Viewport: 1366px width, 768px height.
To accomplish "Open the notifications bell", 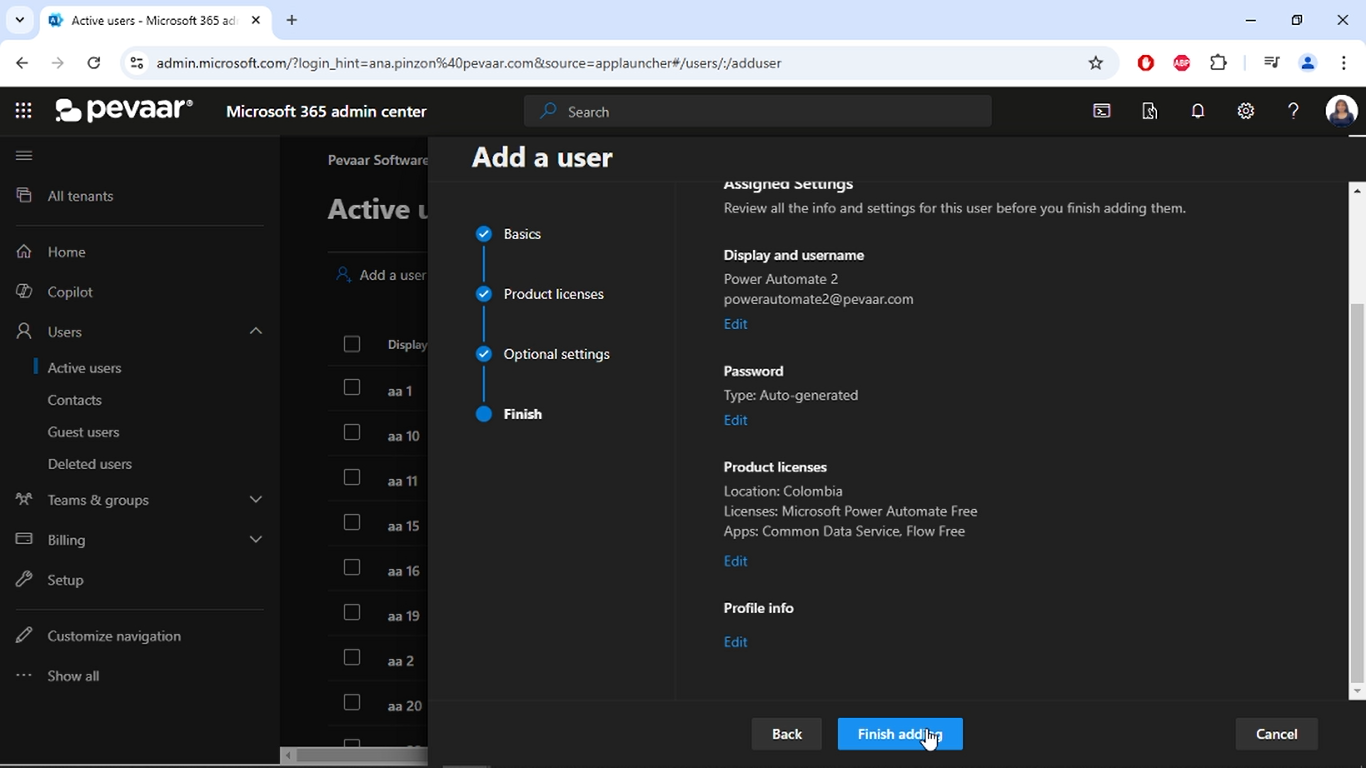I will 1198,111.
